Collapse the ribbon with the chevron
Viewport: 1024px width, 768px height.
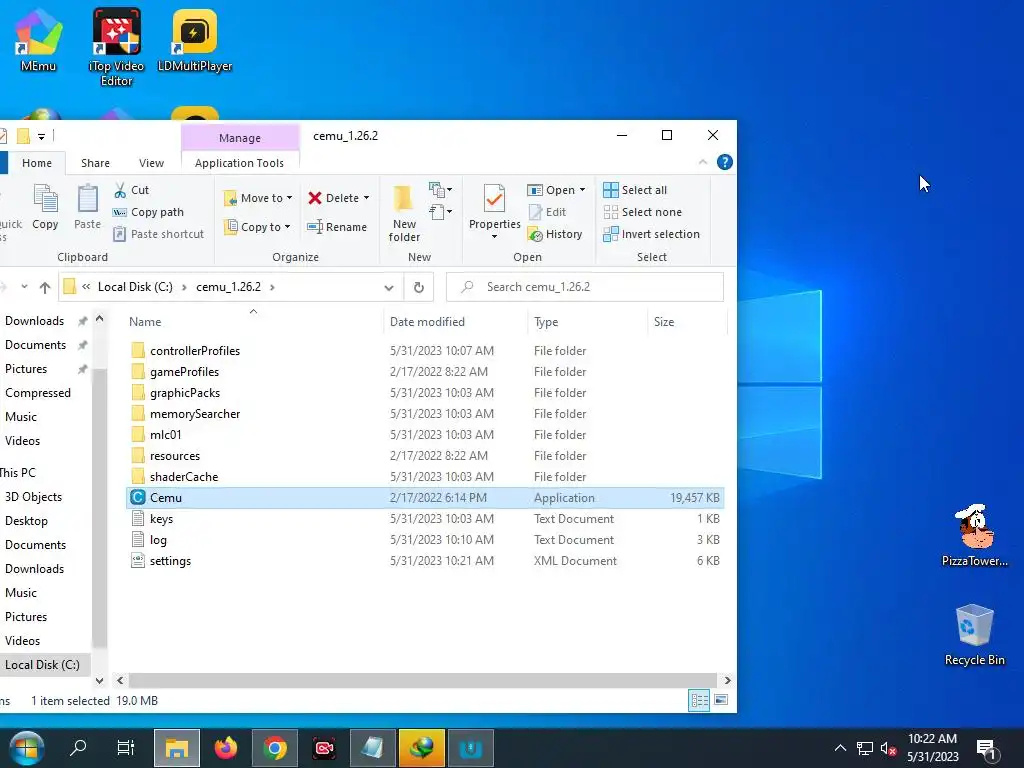703,162
